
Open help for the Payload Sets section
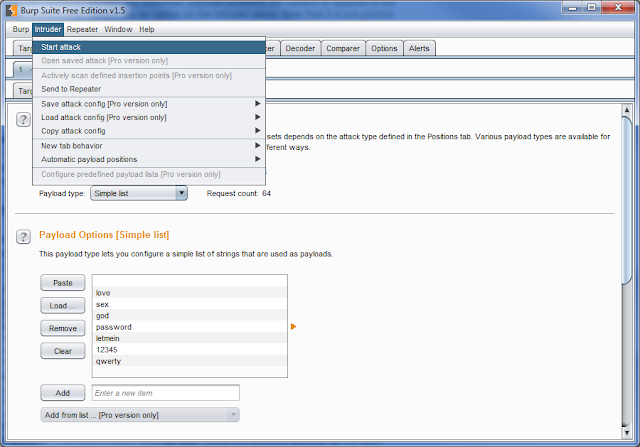[23, 120]
